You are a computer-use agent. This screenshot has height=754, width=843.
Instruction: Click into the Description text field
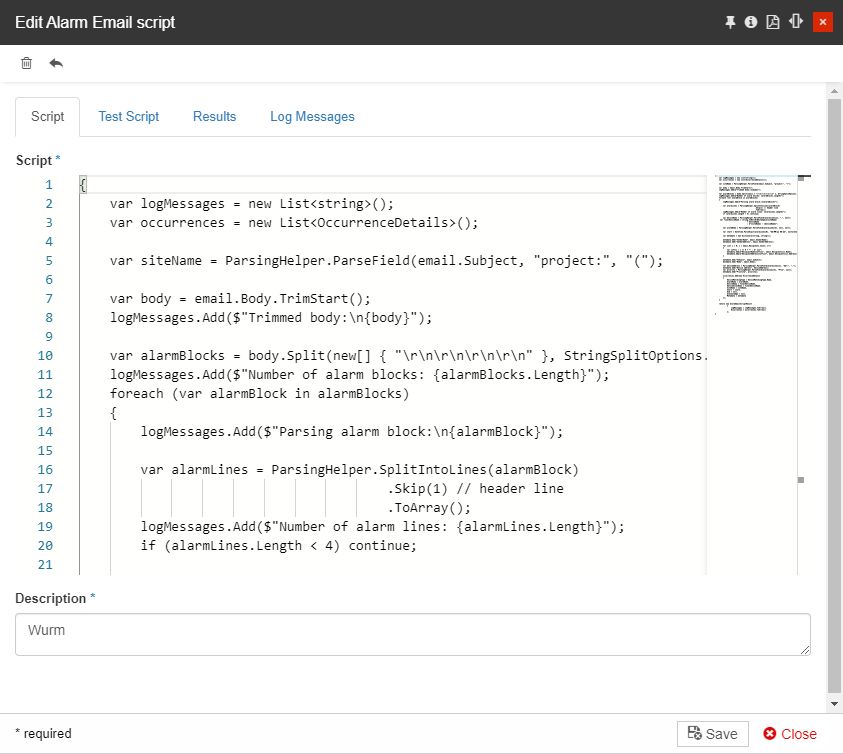(412, 635)
